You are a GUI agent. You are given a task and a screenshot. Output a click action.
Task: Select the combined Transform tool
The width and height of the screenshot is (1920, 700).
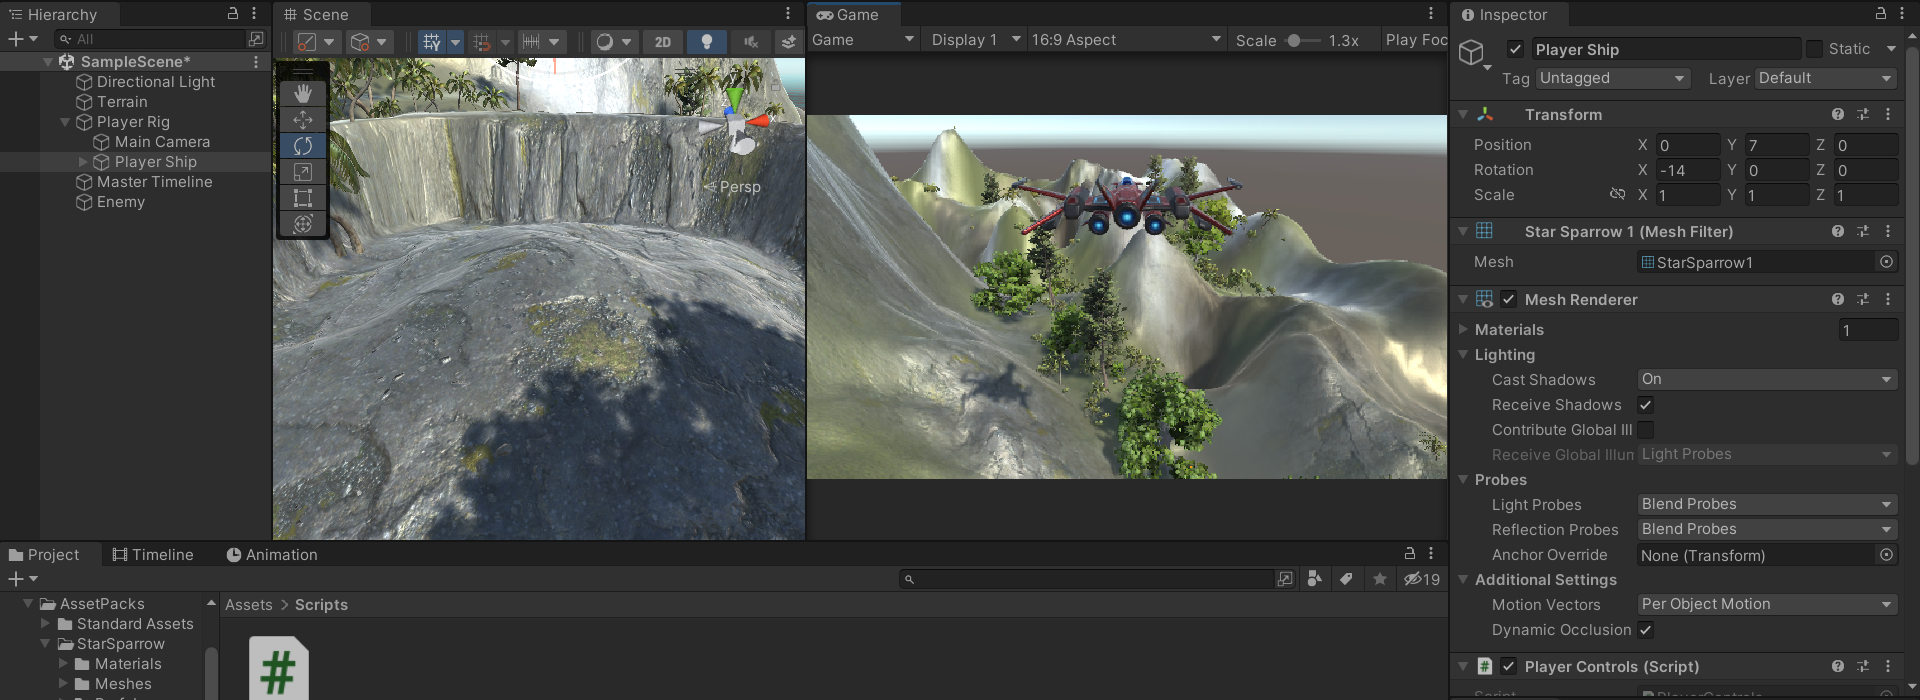[303, 224]
